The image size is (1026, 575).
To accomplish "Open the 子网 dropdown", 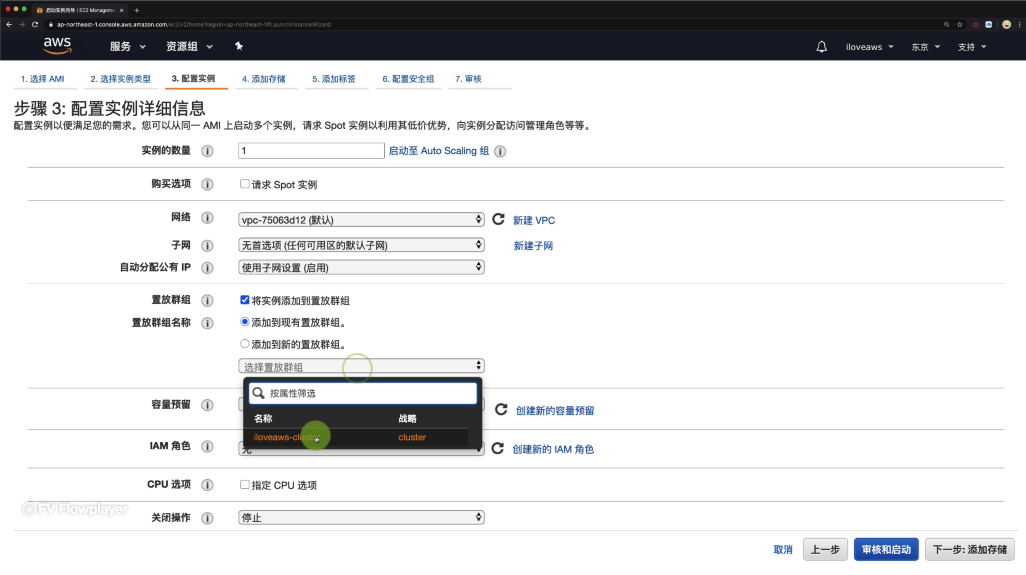I will [x=361, y=245].
